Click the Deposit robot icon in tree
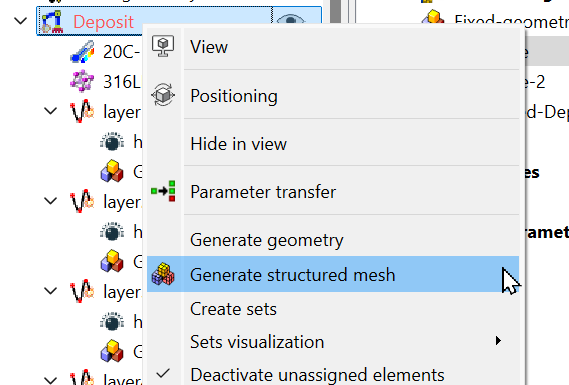Image resolution: width=569 pixels, height=385 pixels. click(52, 22)
